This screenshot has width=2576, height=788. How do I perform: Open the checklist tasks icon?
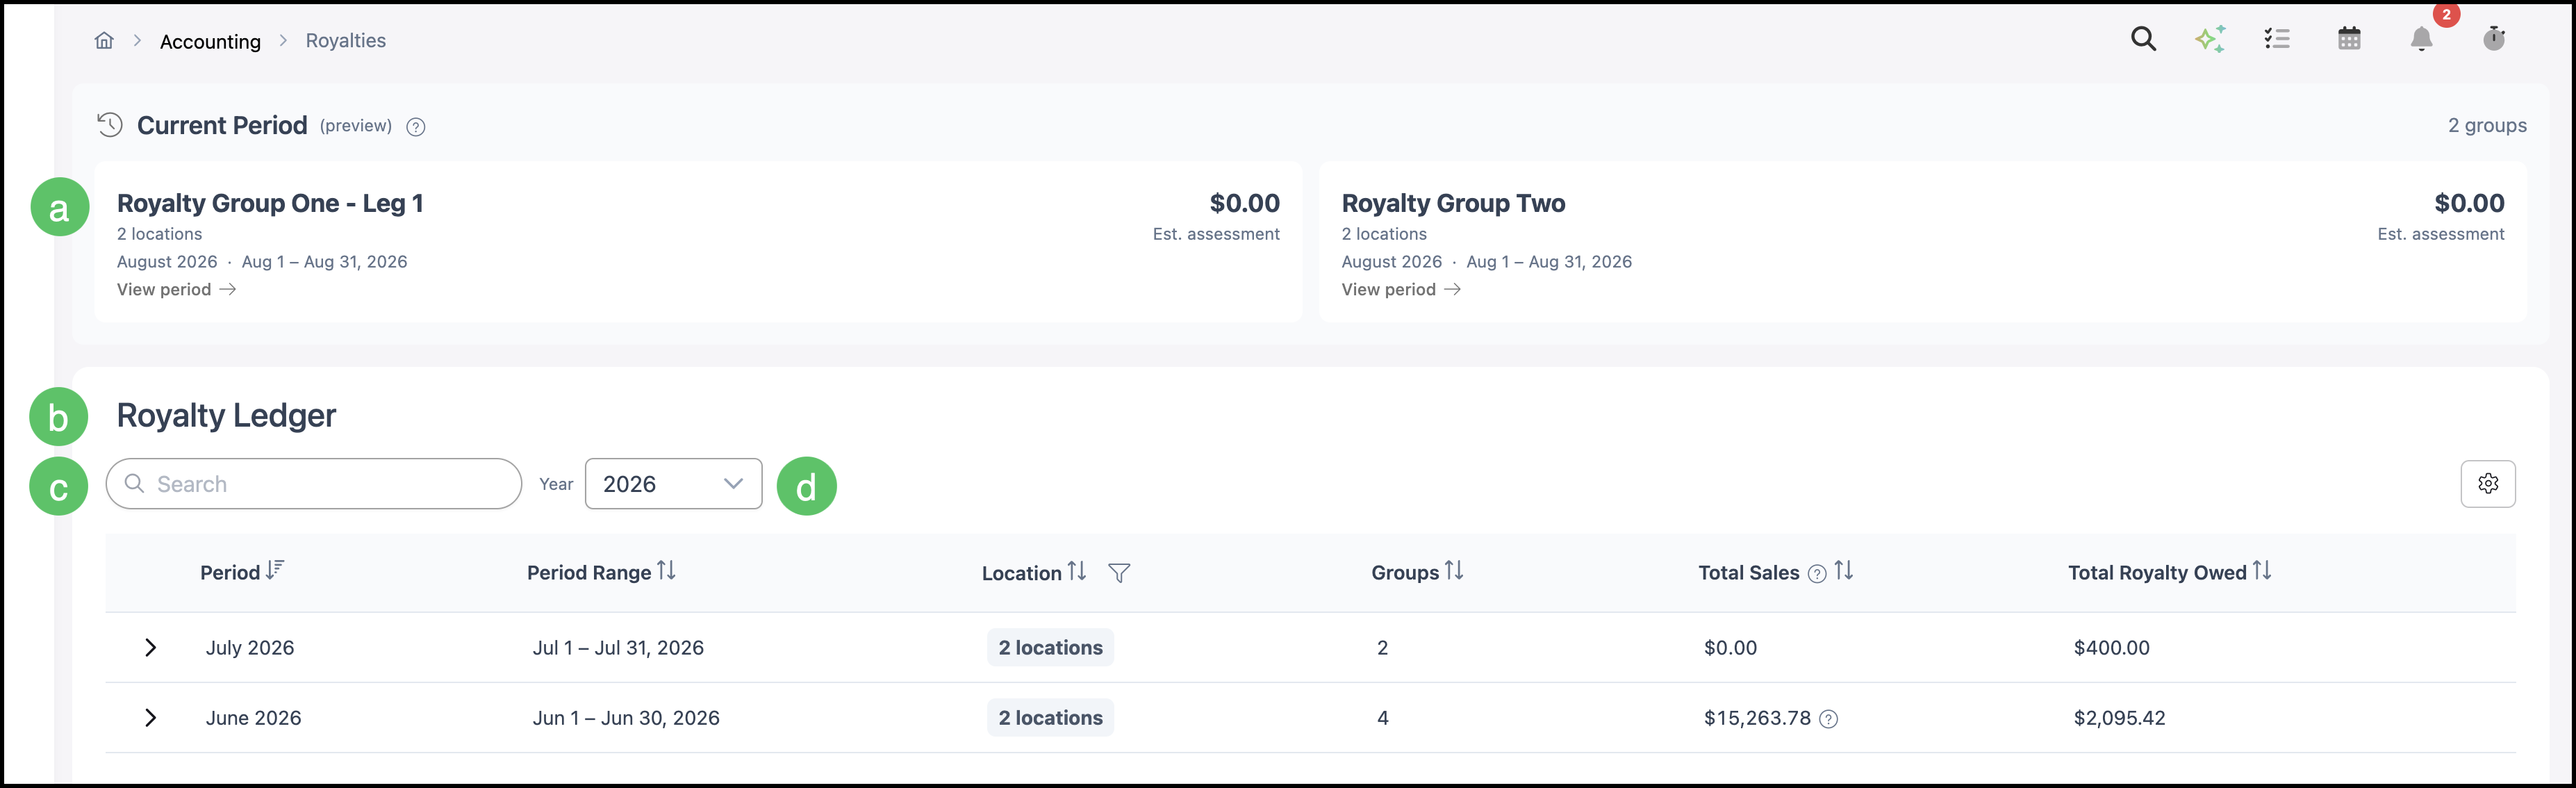point(2277,39)
